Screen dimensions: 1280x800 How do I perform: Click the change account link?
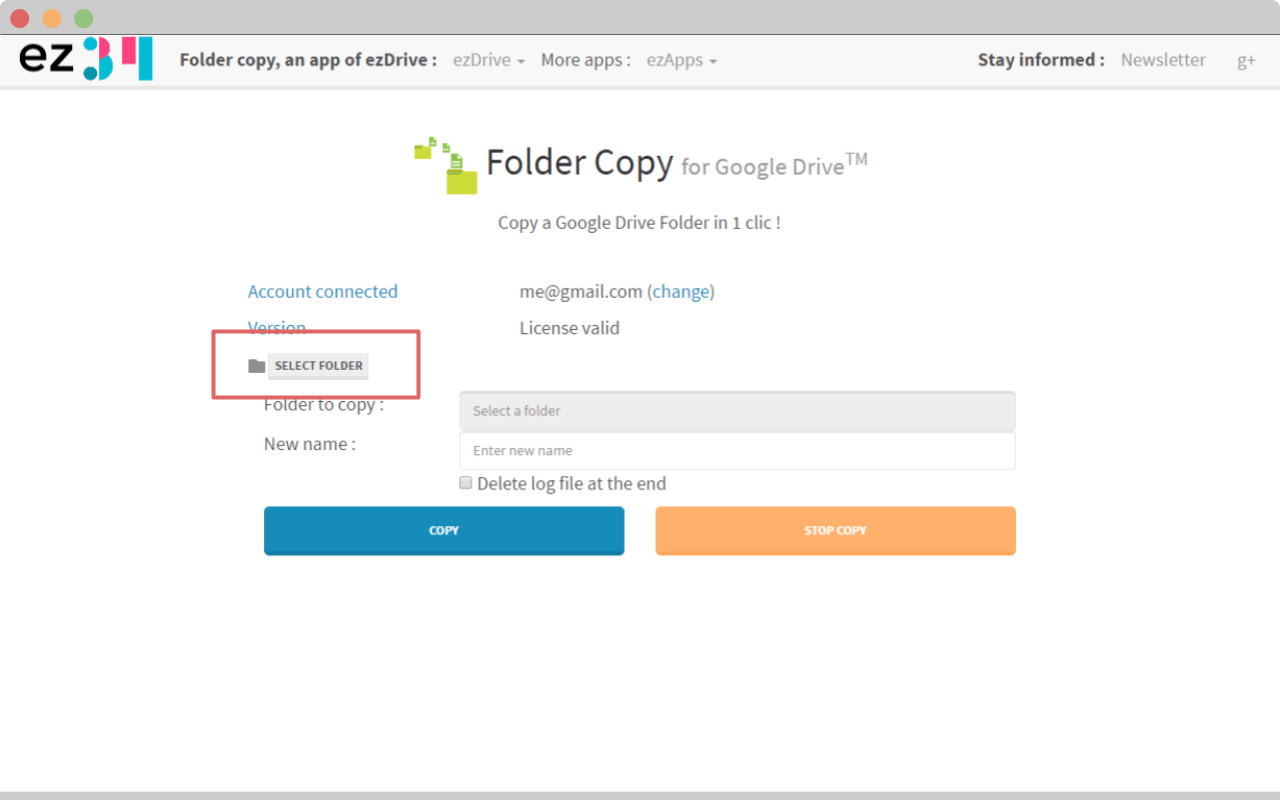(681, 292)
